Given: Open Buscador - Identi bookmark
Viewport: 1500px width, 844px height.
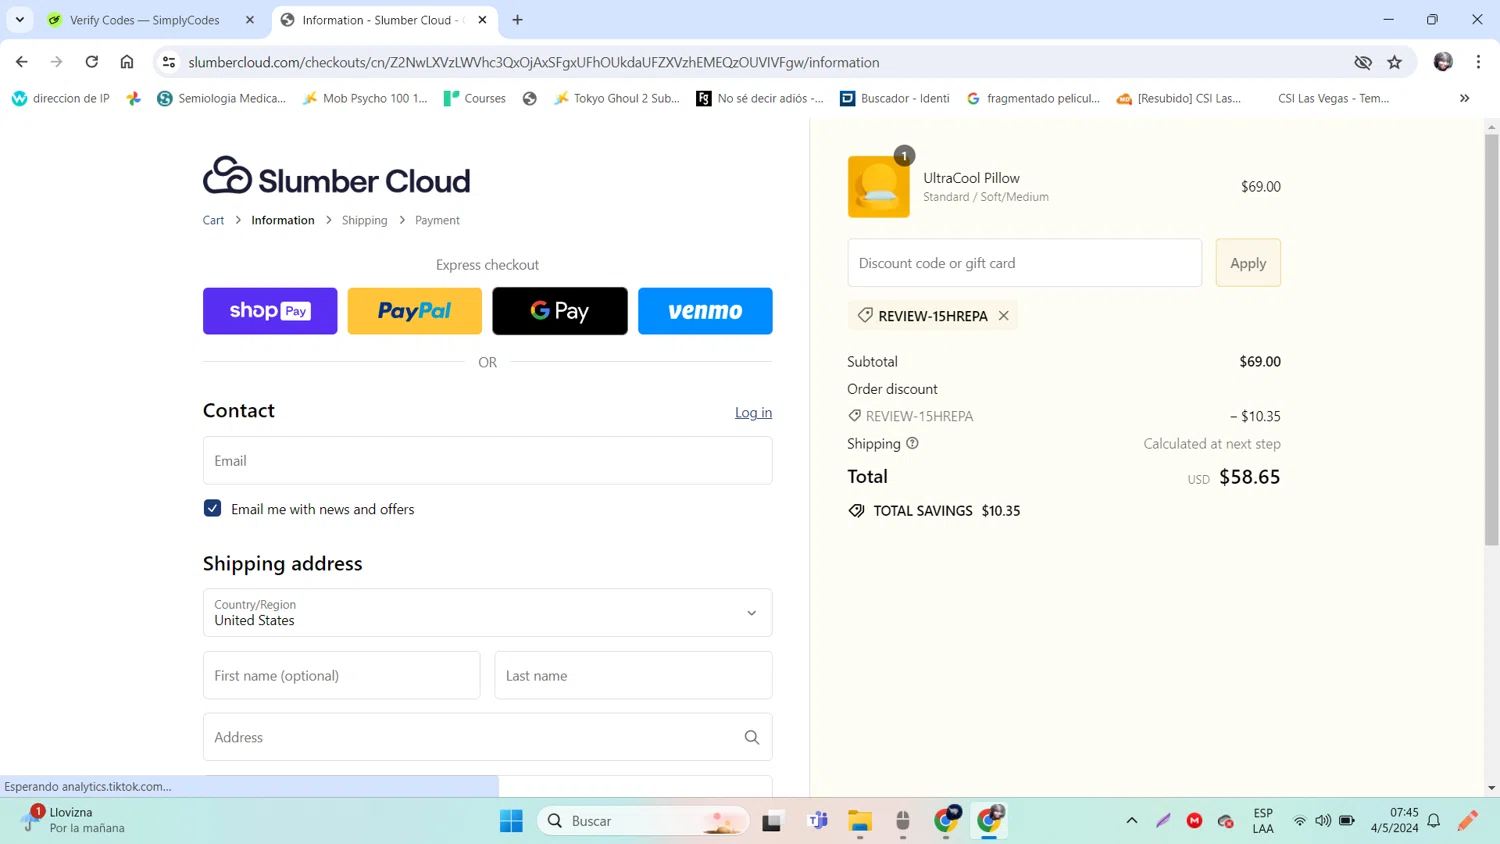Looking at the screenshot, I should pos(895,98).
